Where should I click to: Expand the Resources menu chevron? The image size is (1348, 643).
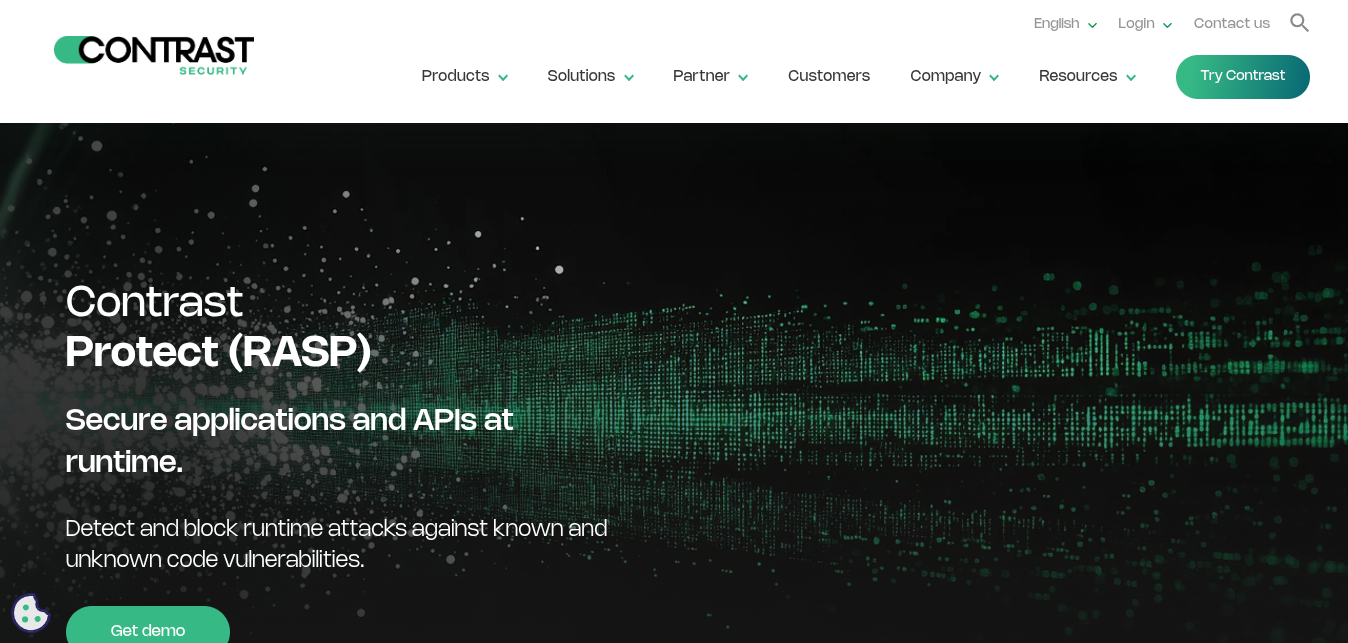(1131, 77)
